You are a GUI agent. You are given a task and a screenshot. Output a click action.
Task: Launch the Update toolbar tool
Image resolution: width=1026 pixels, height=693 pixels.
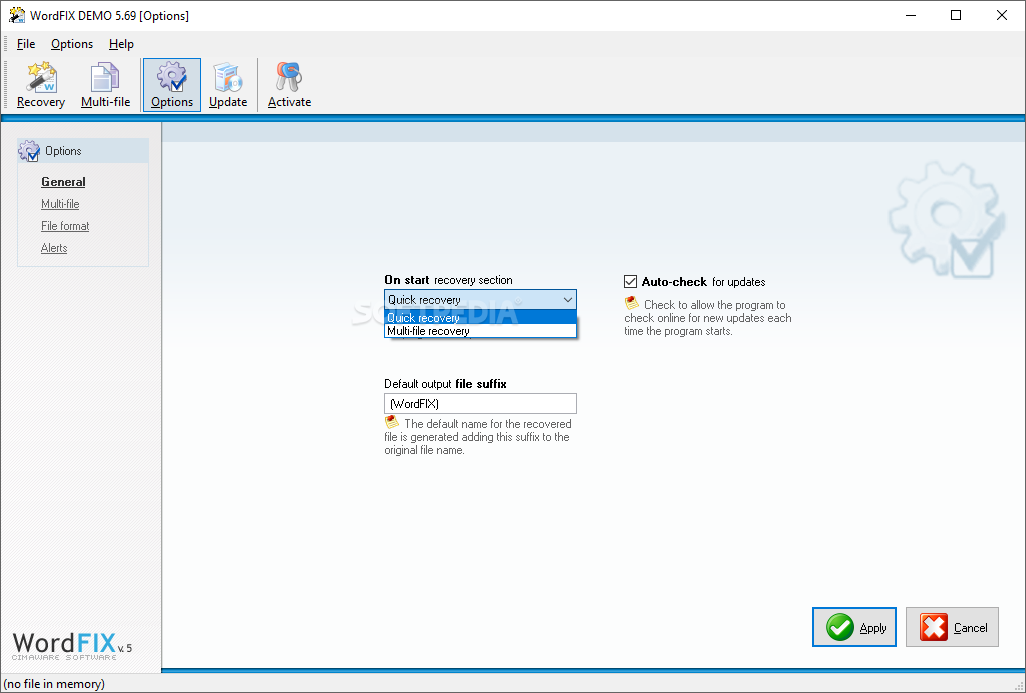tap(228, 85)
